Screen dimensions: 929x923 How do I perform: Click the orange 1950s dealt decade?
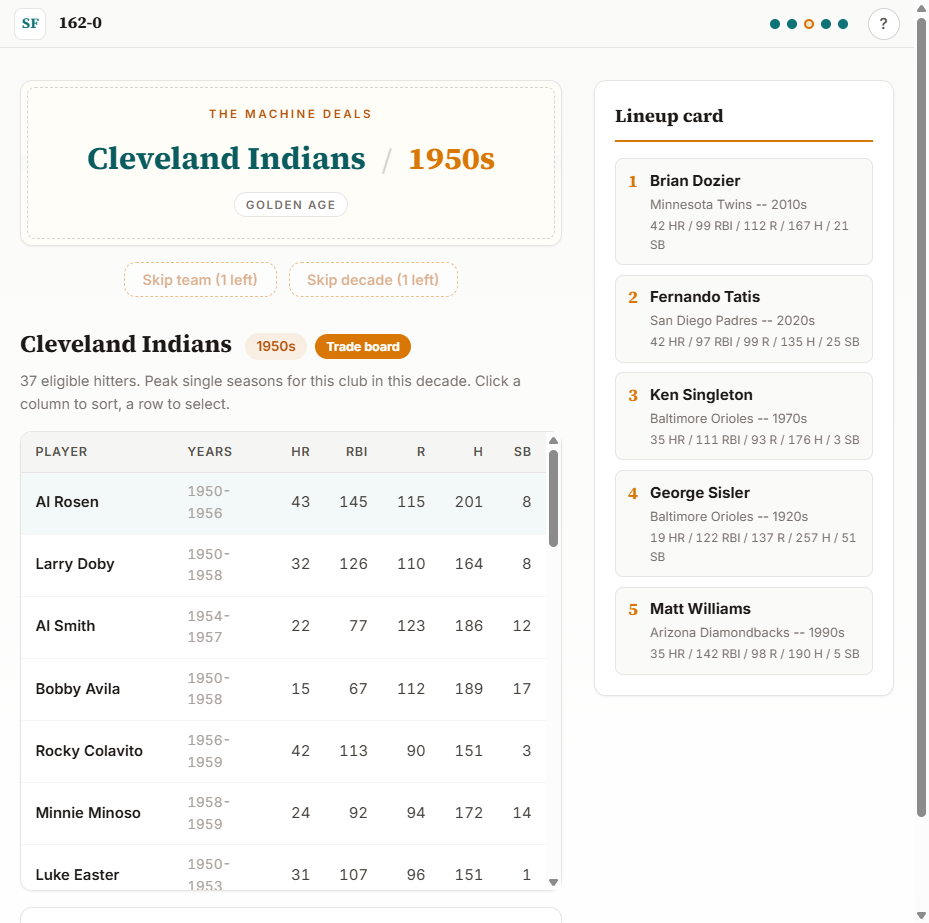[451, 159]
